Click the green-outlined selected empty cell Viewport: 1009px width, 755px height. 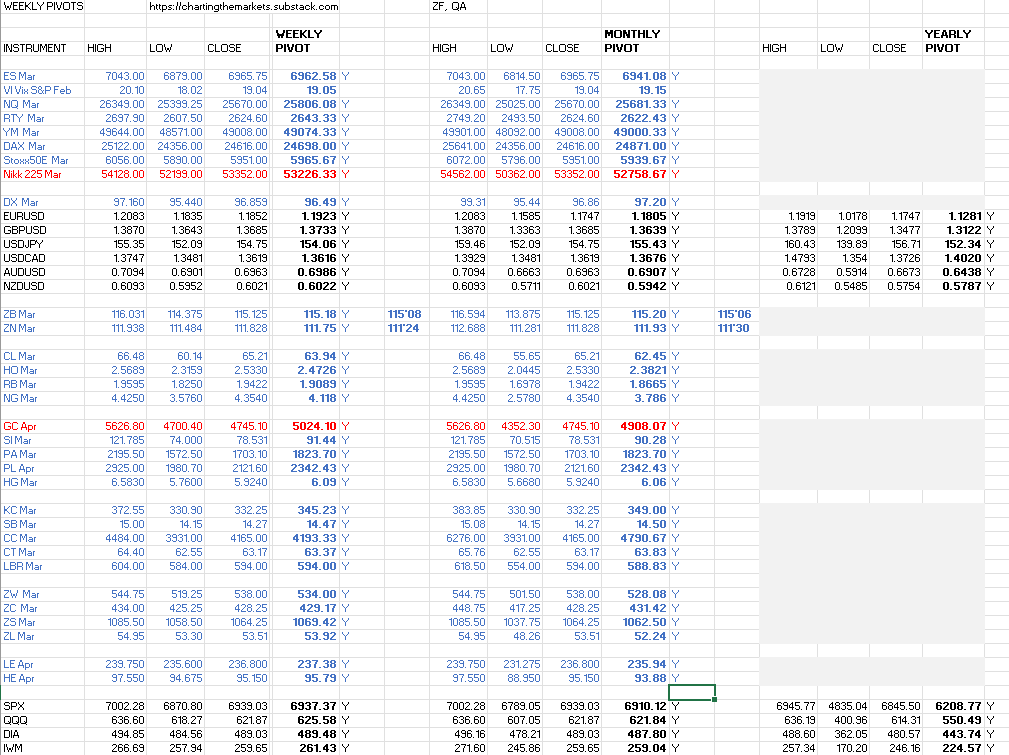692,693
